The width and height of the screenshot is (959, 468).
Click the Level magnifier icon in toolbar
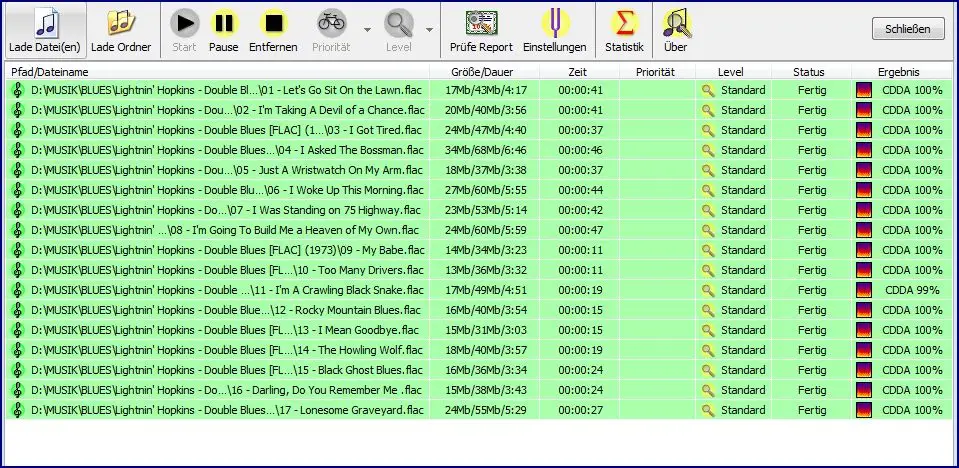pos(399,23)
